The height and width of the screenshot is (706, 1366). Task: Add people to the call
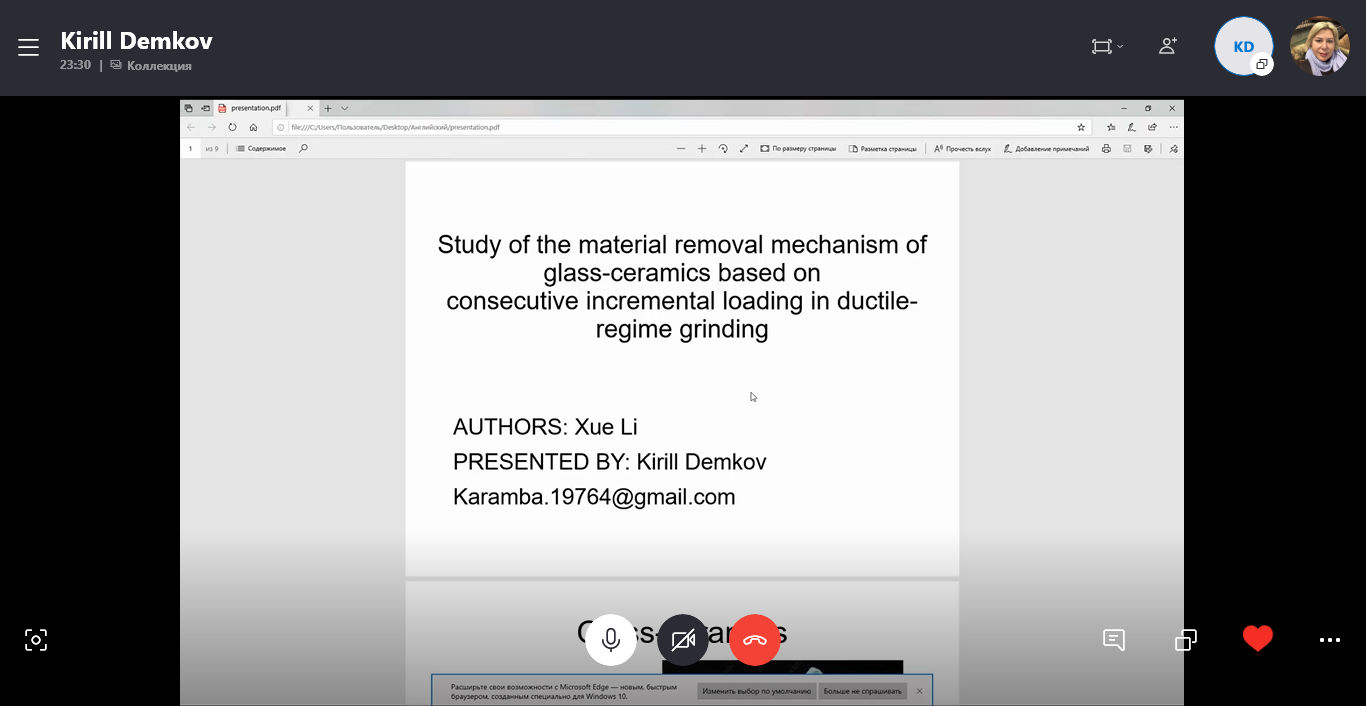[x=1167, y=46]
